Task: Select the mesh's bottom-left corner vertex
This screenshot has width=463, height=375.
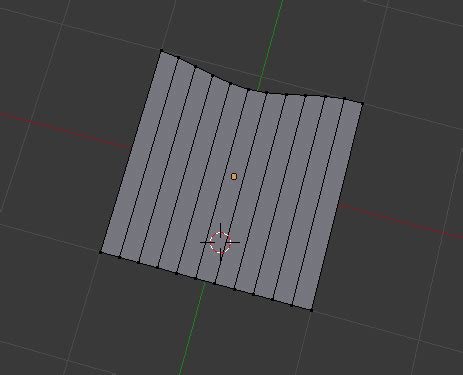Action: coord(101,252)
